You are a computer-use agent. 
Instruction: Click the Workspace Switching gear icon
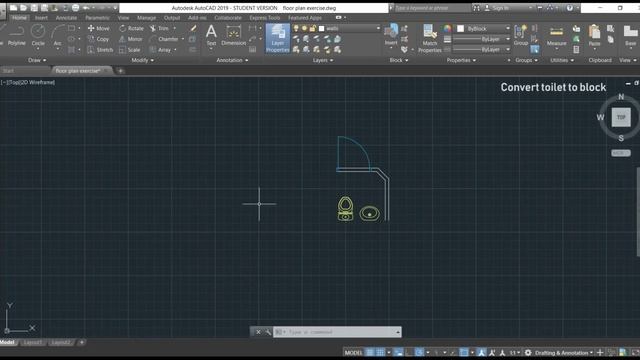click(528, 353)
